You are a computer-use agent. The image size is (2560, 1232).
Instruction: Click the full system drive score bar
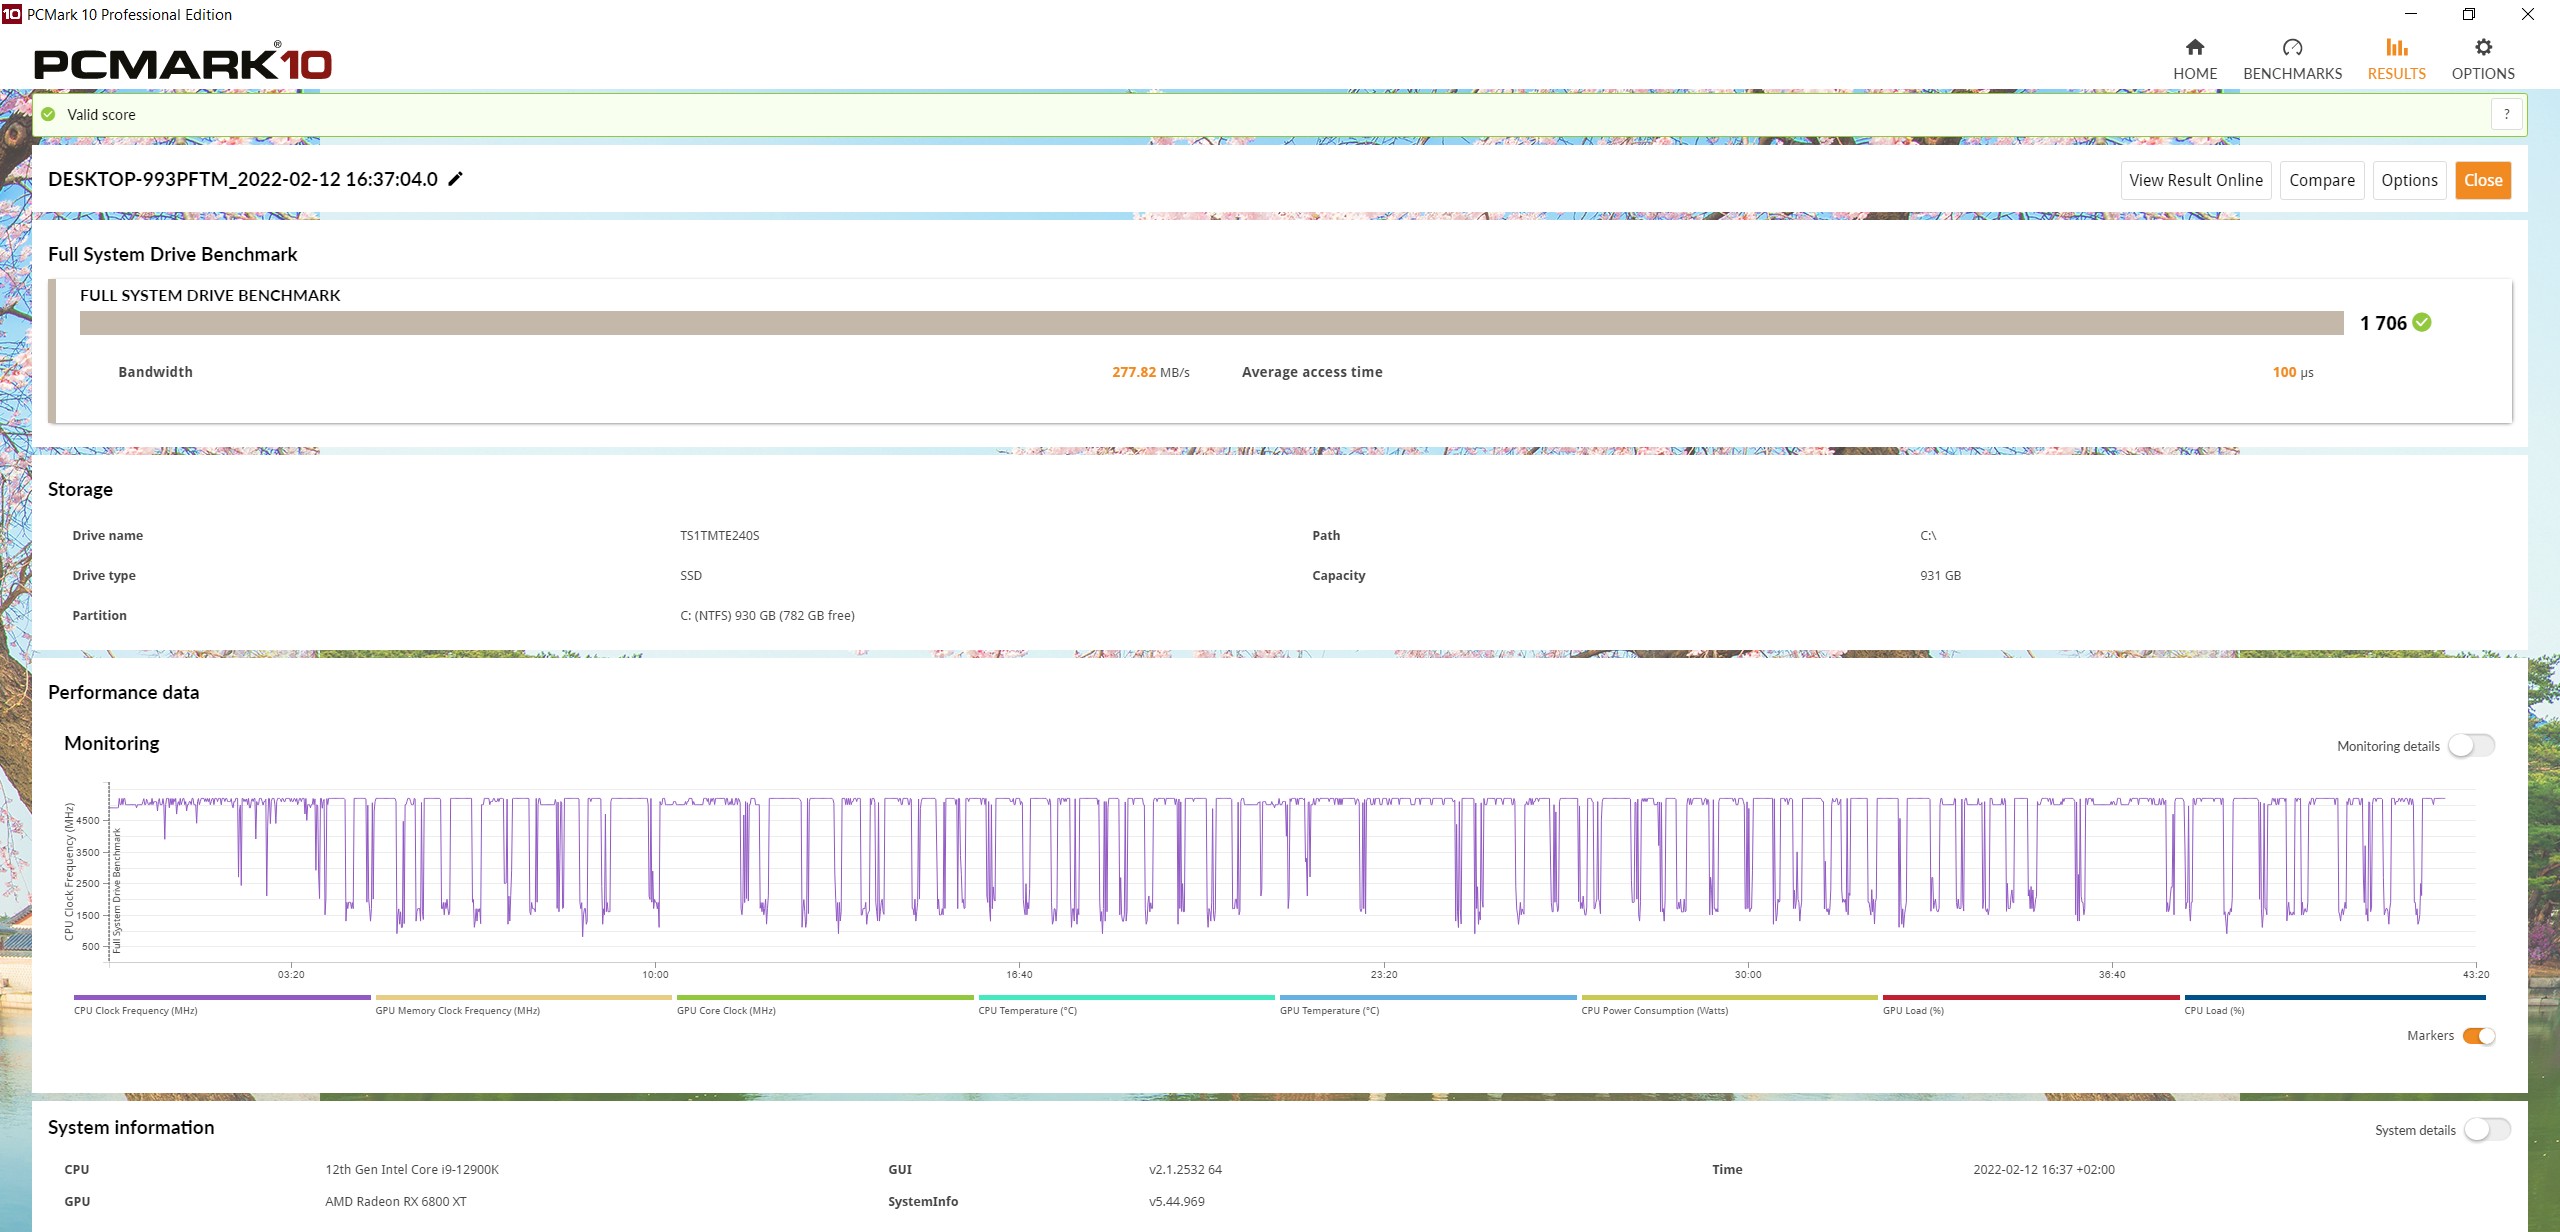[x=1210, y=323]
